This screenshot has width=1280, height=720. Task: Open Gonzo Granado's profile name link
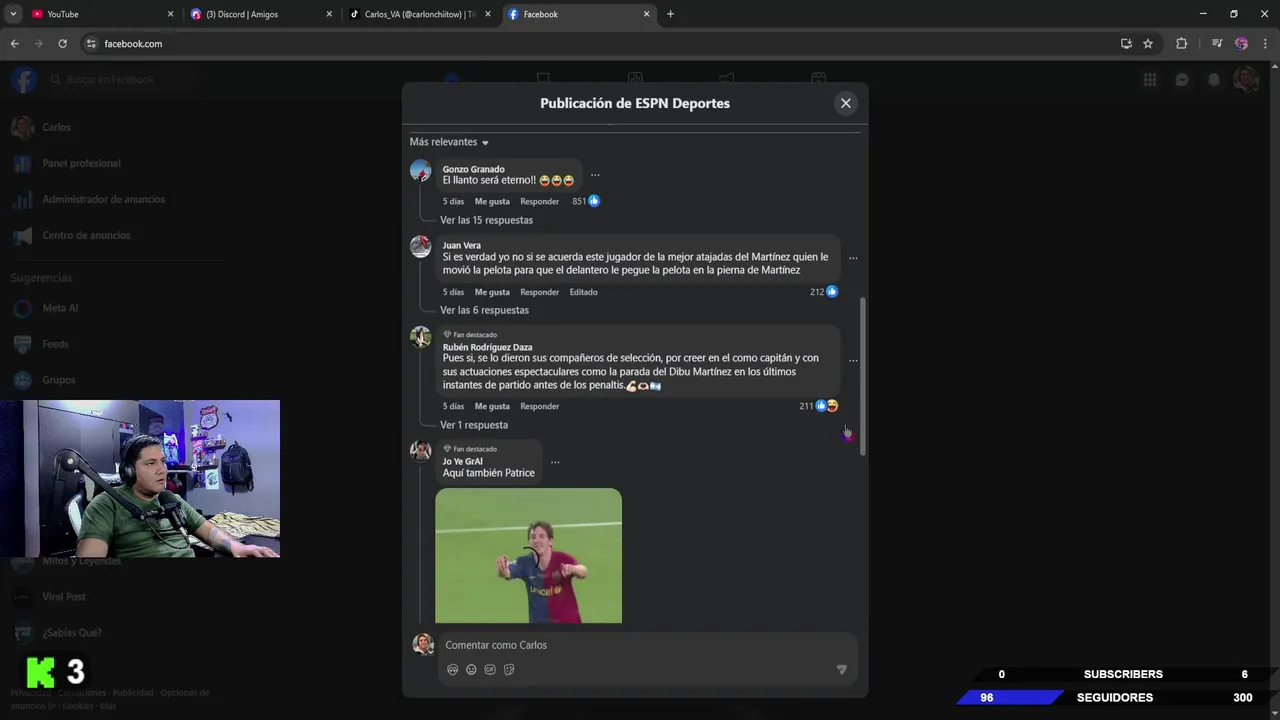(473, 169)
